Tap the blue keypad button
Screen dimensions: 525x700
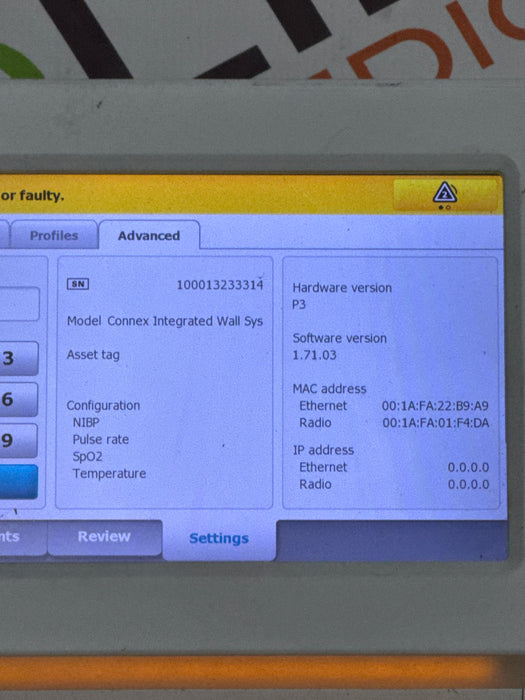coord(18,482)
